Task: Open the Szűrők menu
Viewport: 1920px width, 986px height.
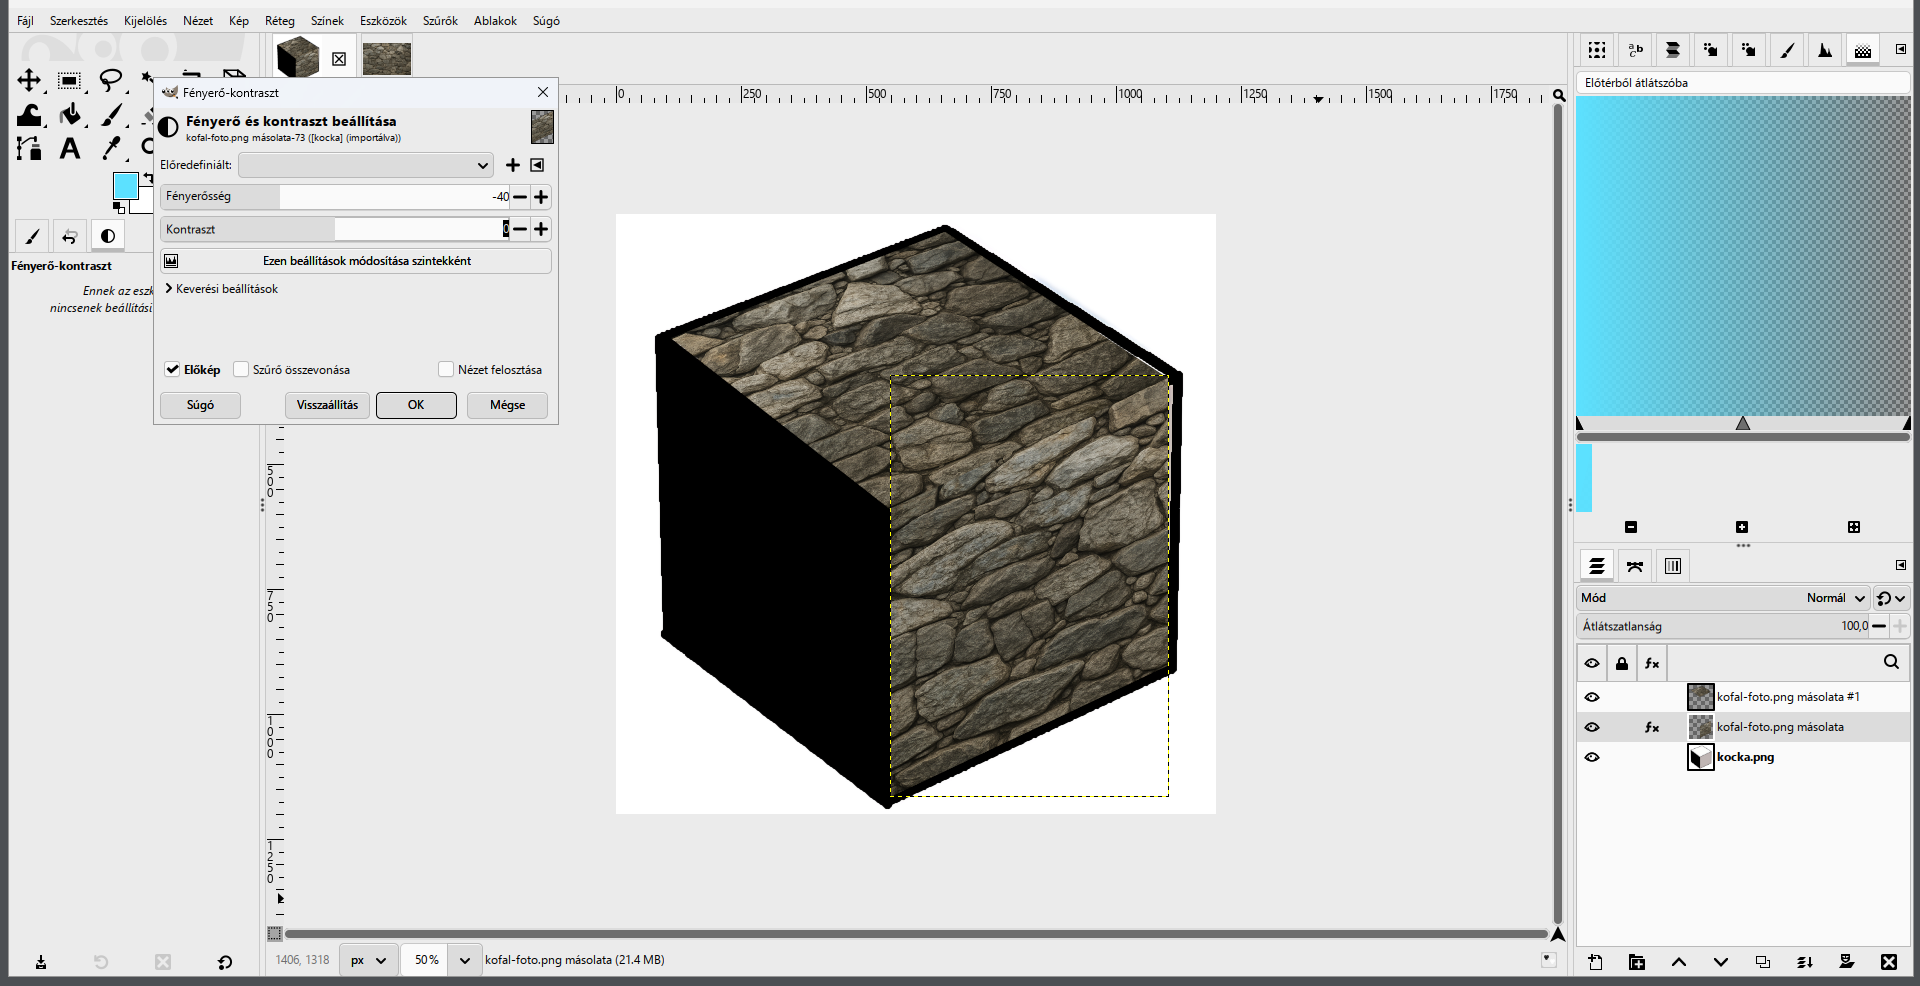Action: click(440, 21)
